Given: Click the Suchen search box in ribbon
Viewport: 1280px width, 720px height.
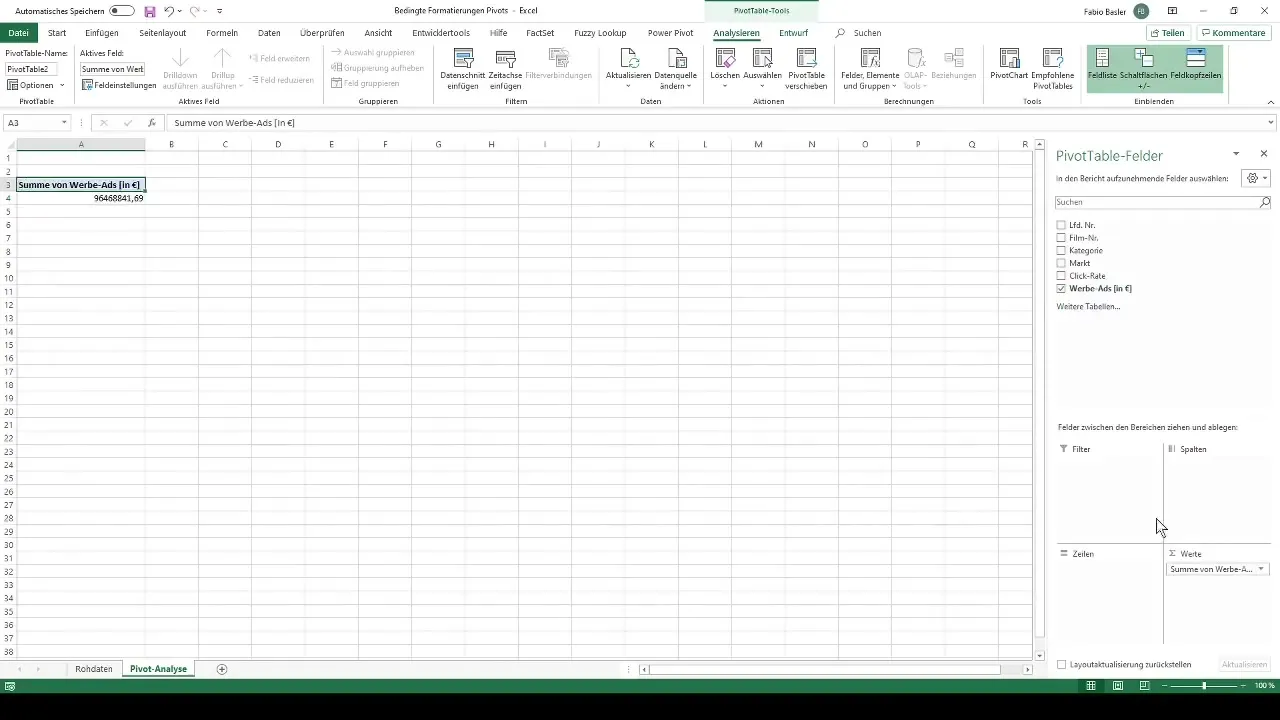Looking at the screenshot, I should pos(866,33).
